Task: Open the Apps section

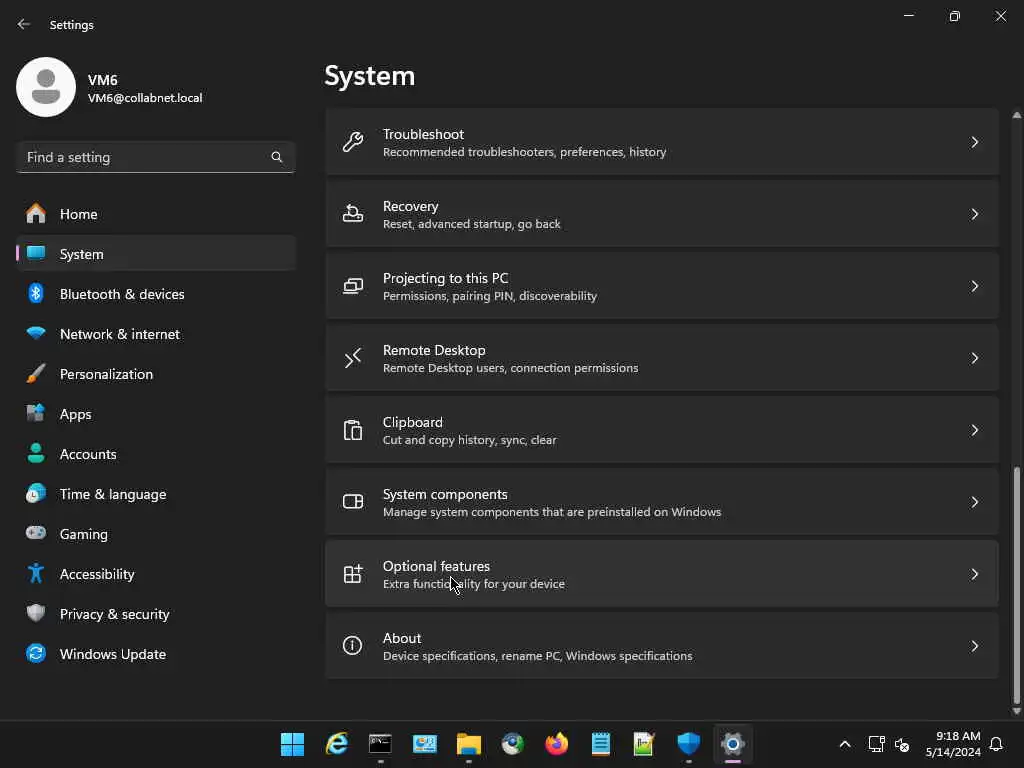Action: (x=155, y=414)
